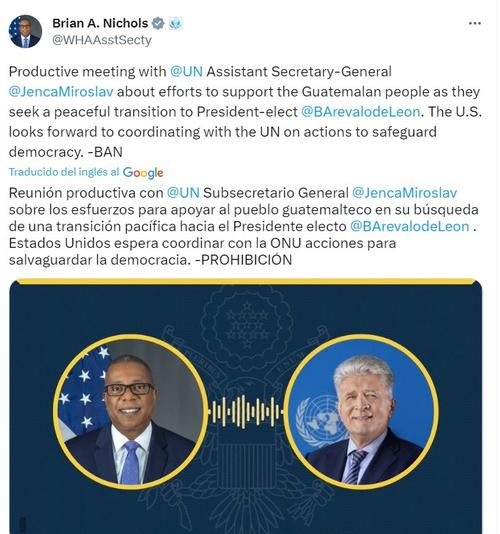Click the government affiliation badge icon
This screenshot has width=500, height=534.
(x=176, y=23)
